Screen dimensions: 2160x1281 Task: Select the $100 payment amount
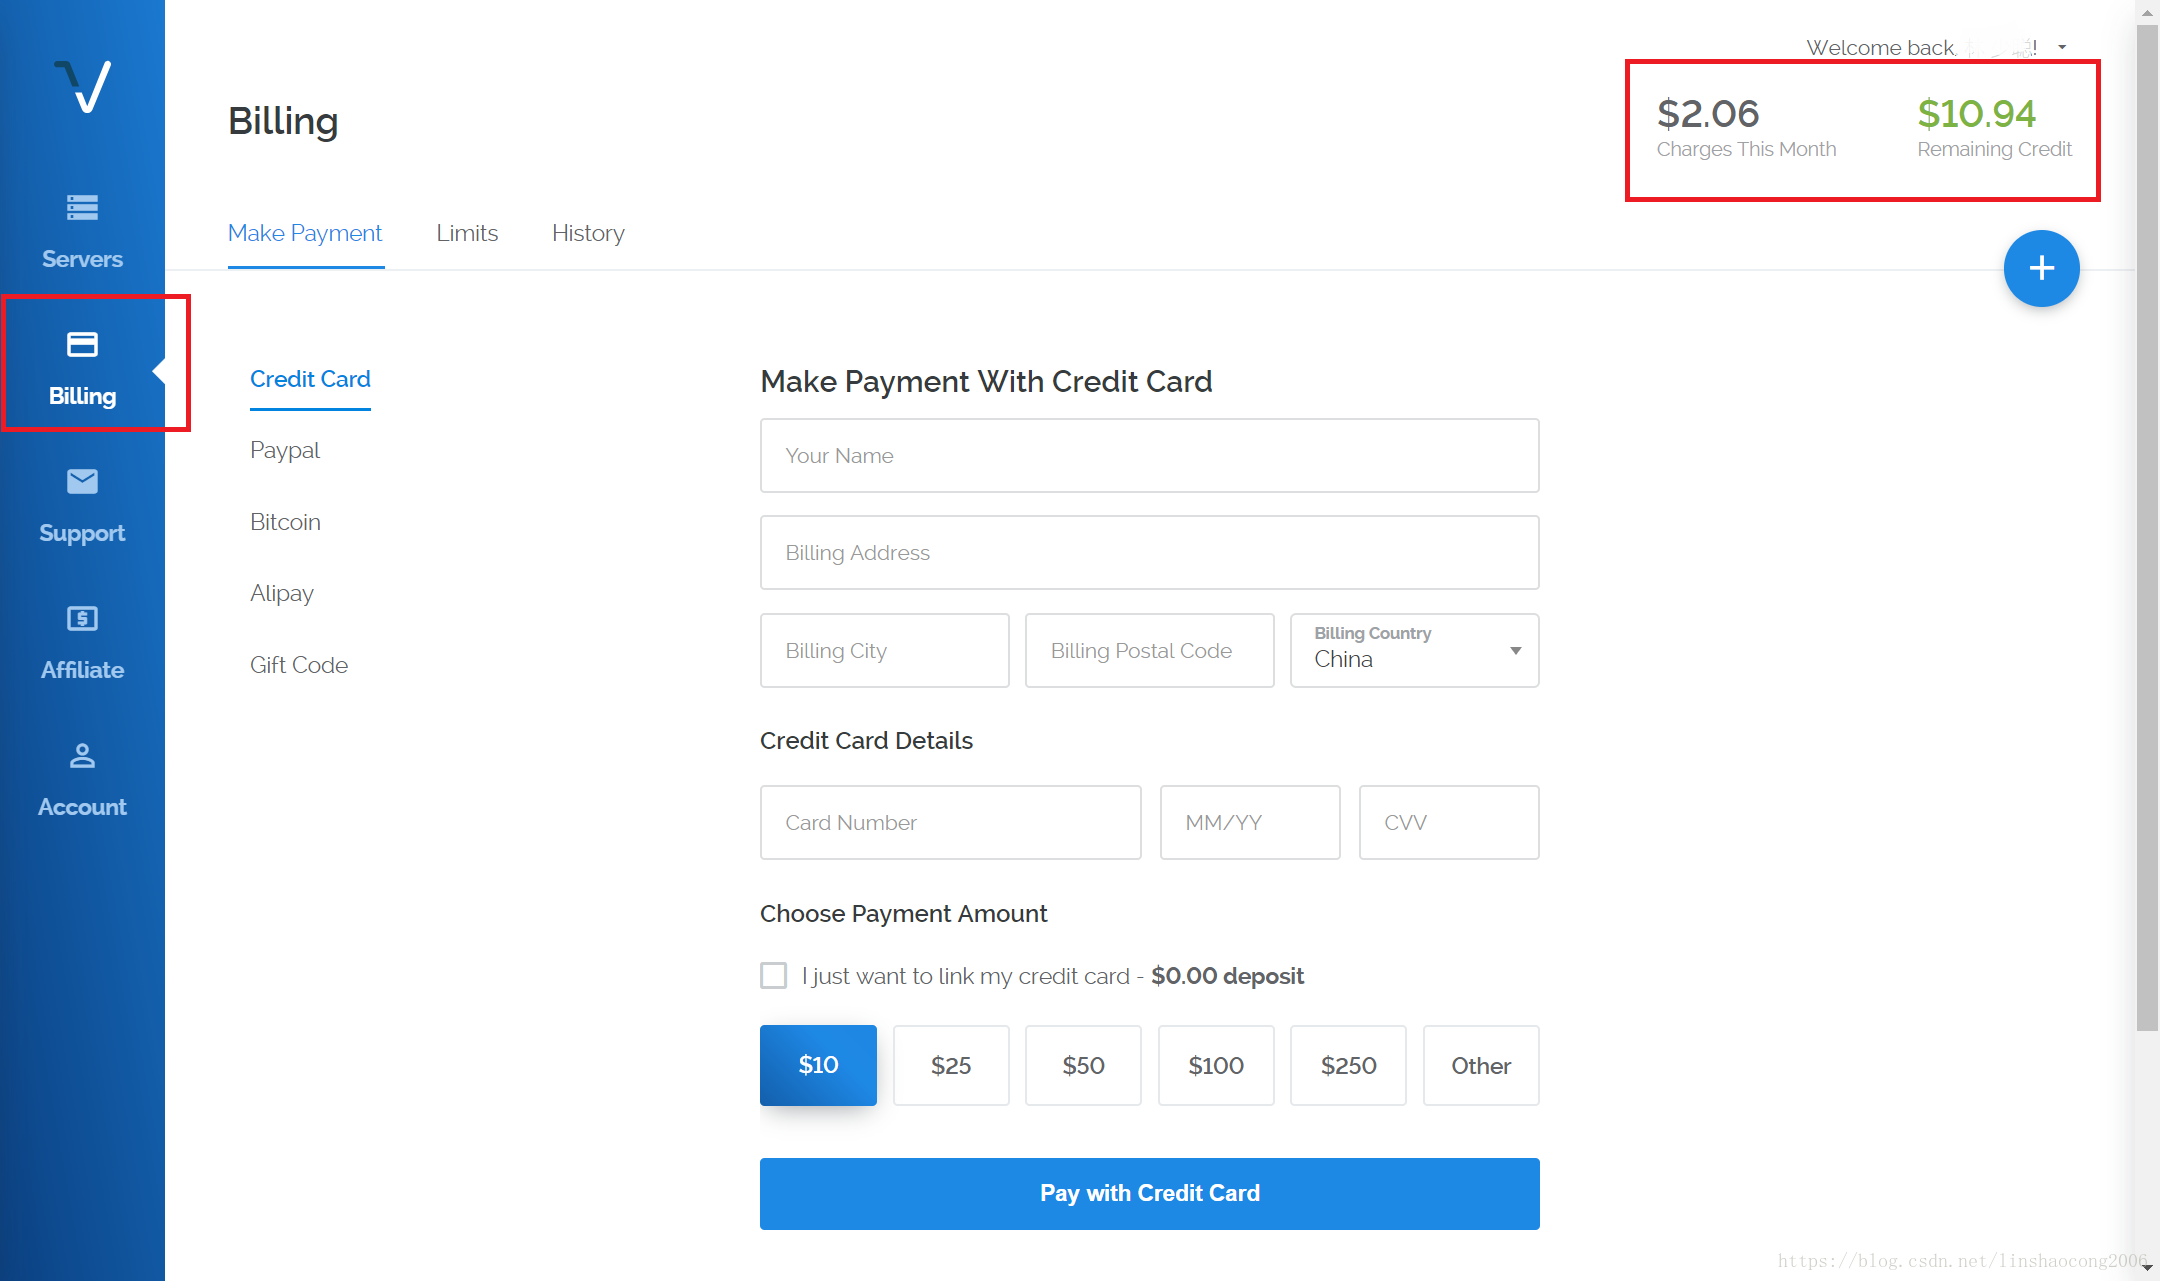pyautogui.click(x=1215, y=1065)
